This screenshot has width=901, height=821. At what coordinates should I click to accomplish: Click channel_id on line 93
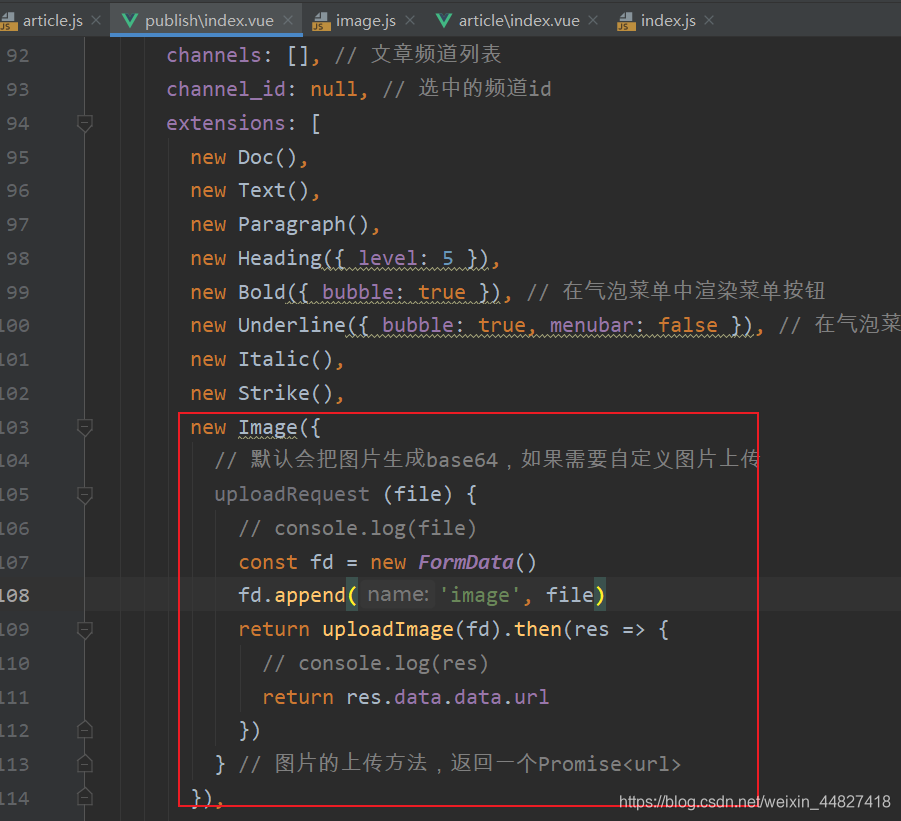click(x=226, y=89)
